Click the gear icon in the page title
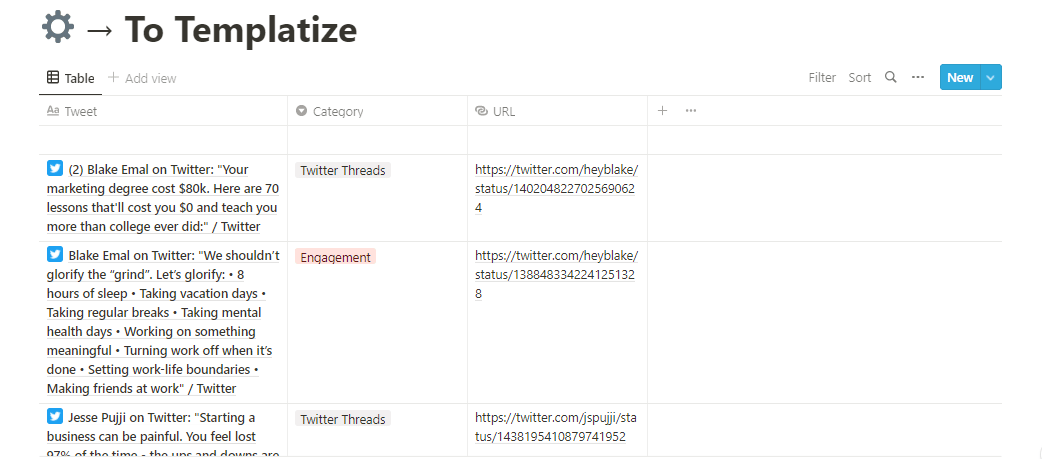 click(x=58, y=28)
